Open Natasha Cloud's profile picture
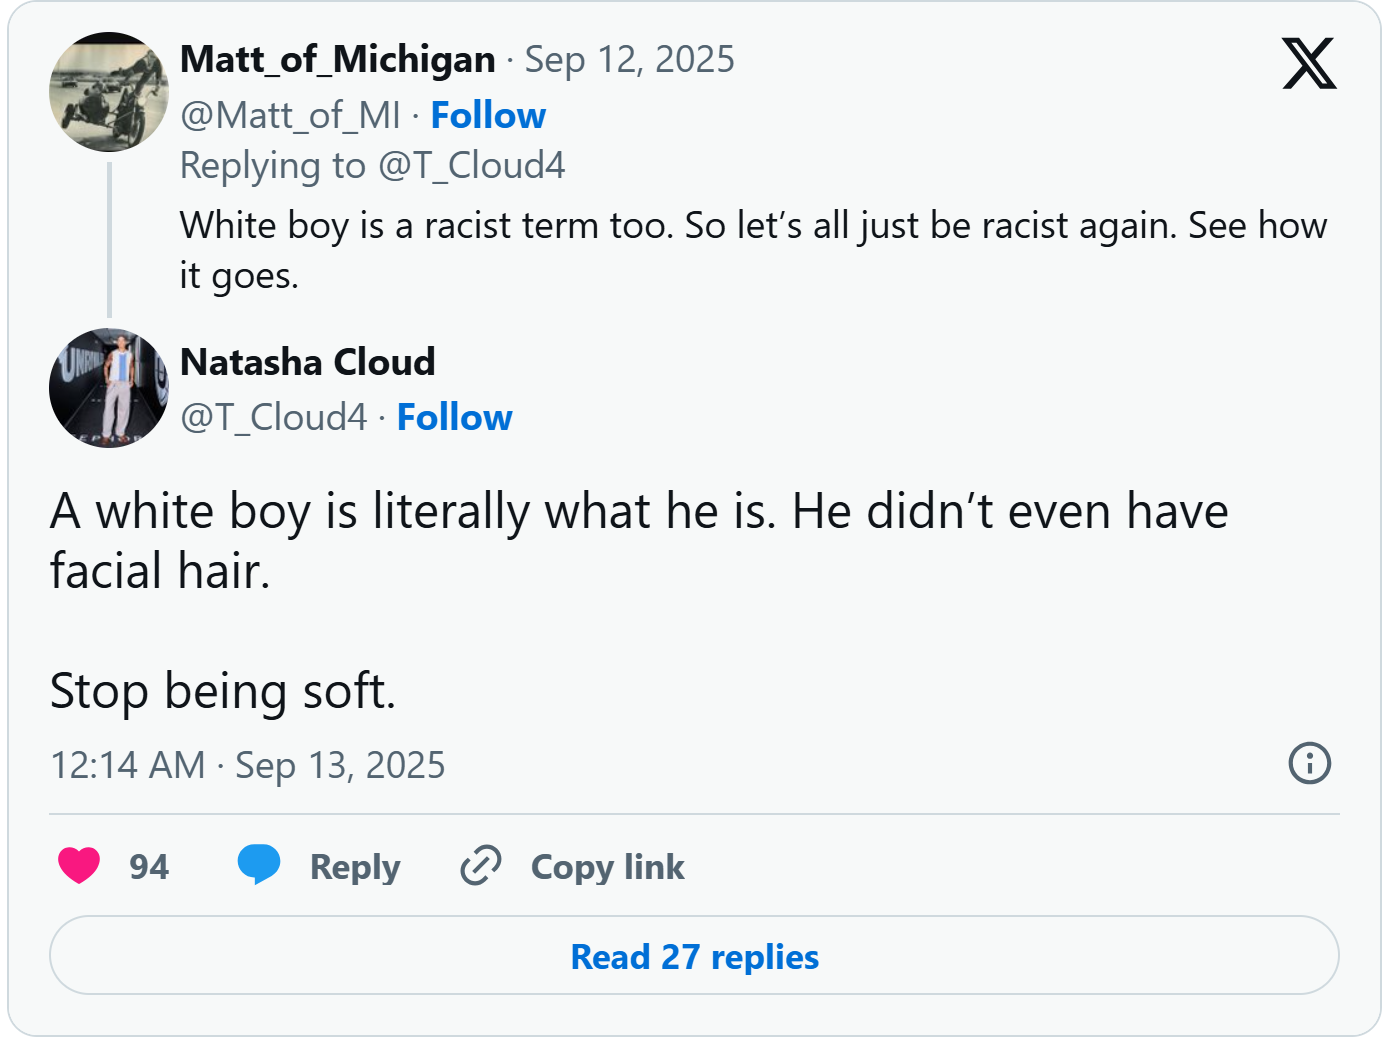1382x1041 pixels. pyautogui.click(x=109, y=388)
